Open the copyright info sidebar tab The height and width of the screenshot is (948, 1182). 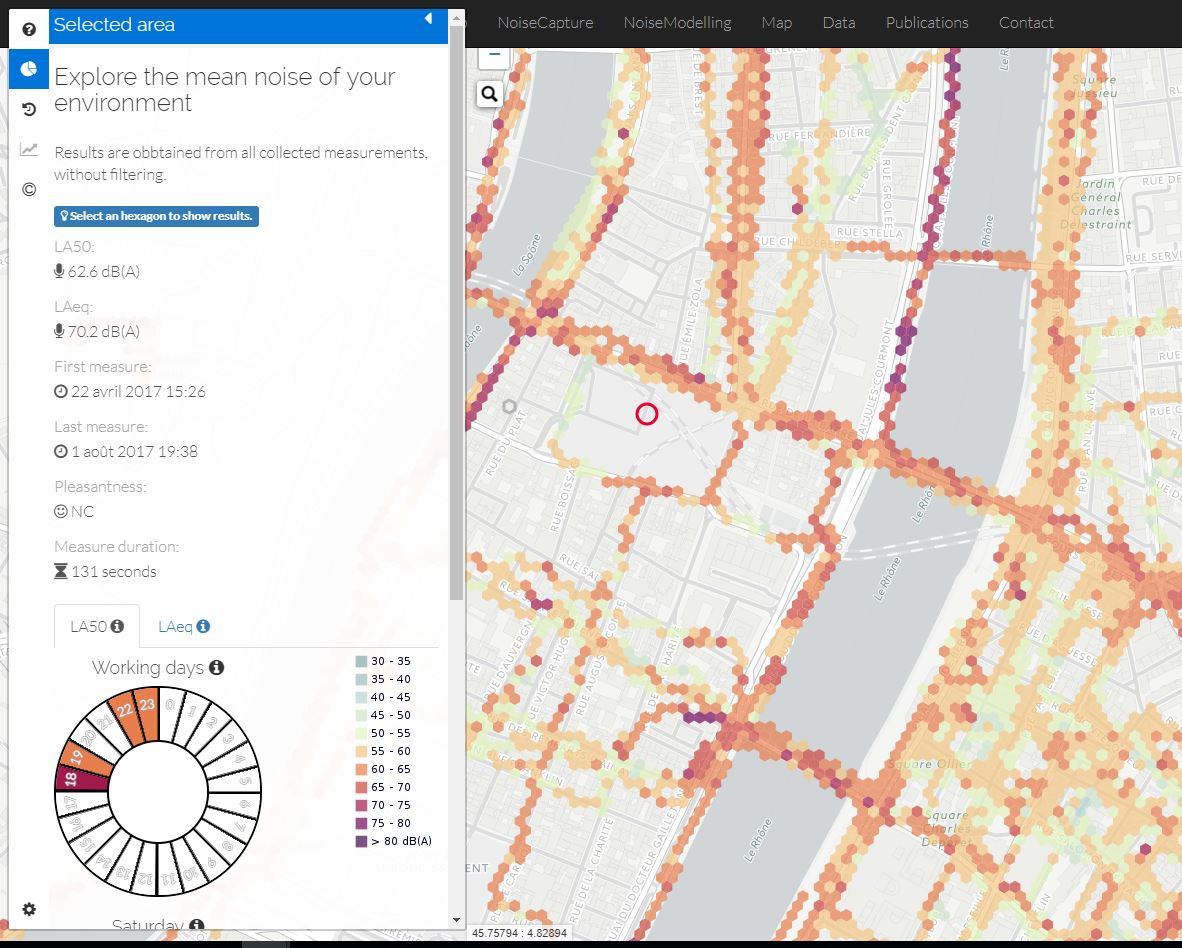click(29, 189)
